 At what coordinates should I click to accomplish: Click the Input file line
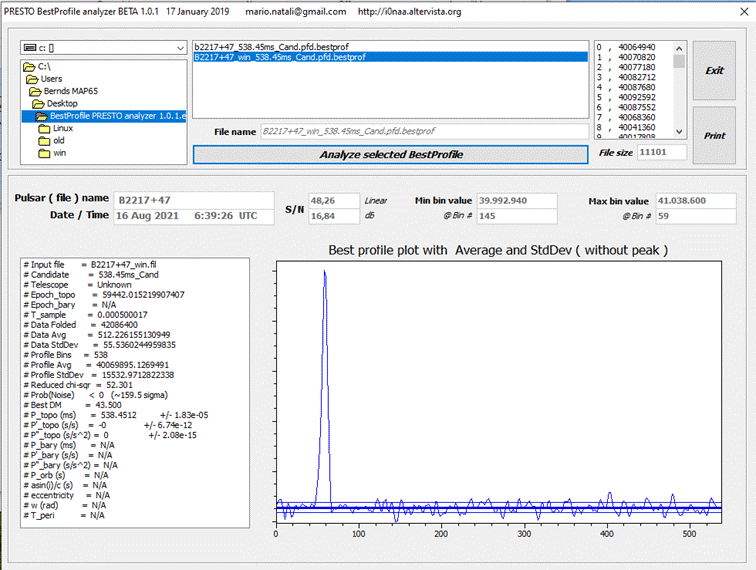[x=90, y=265]
